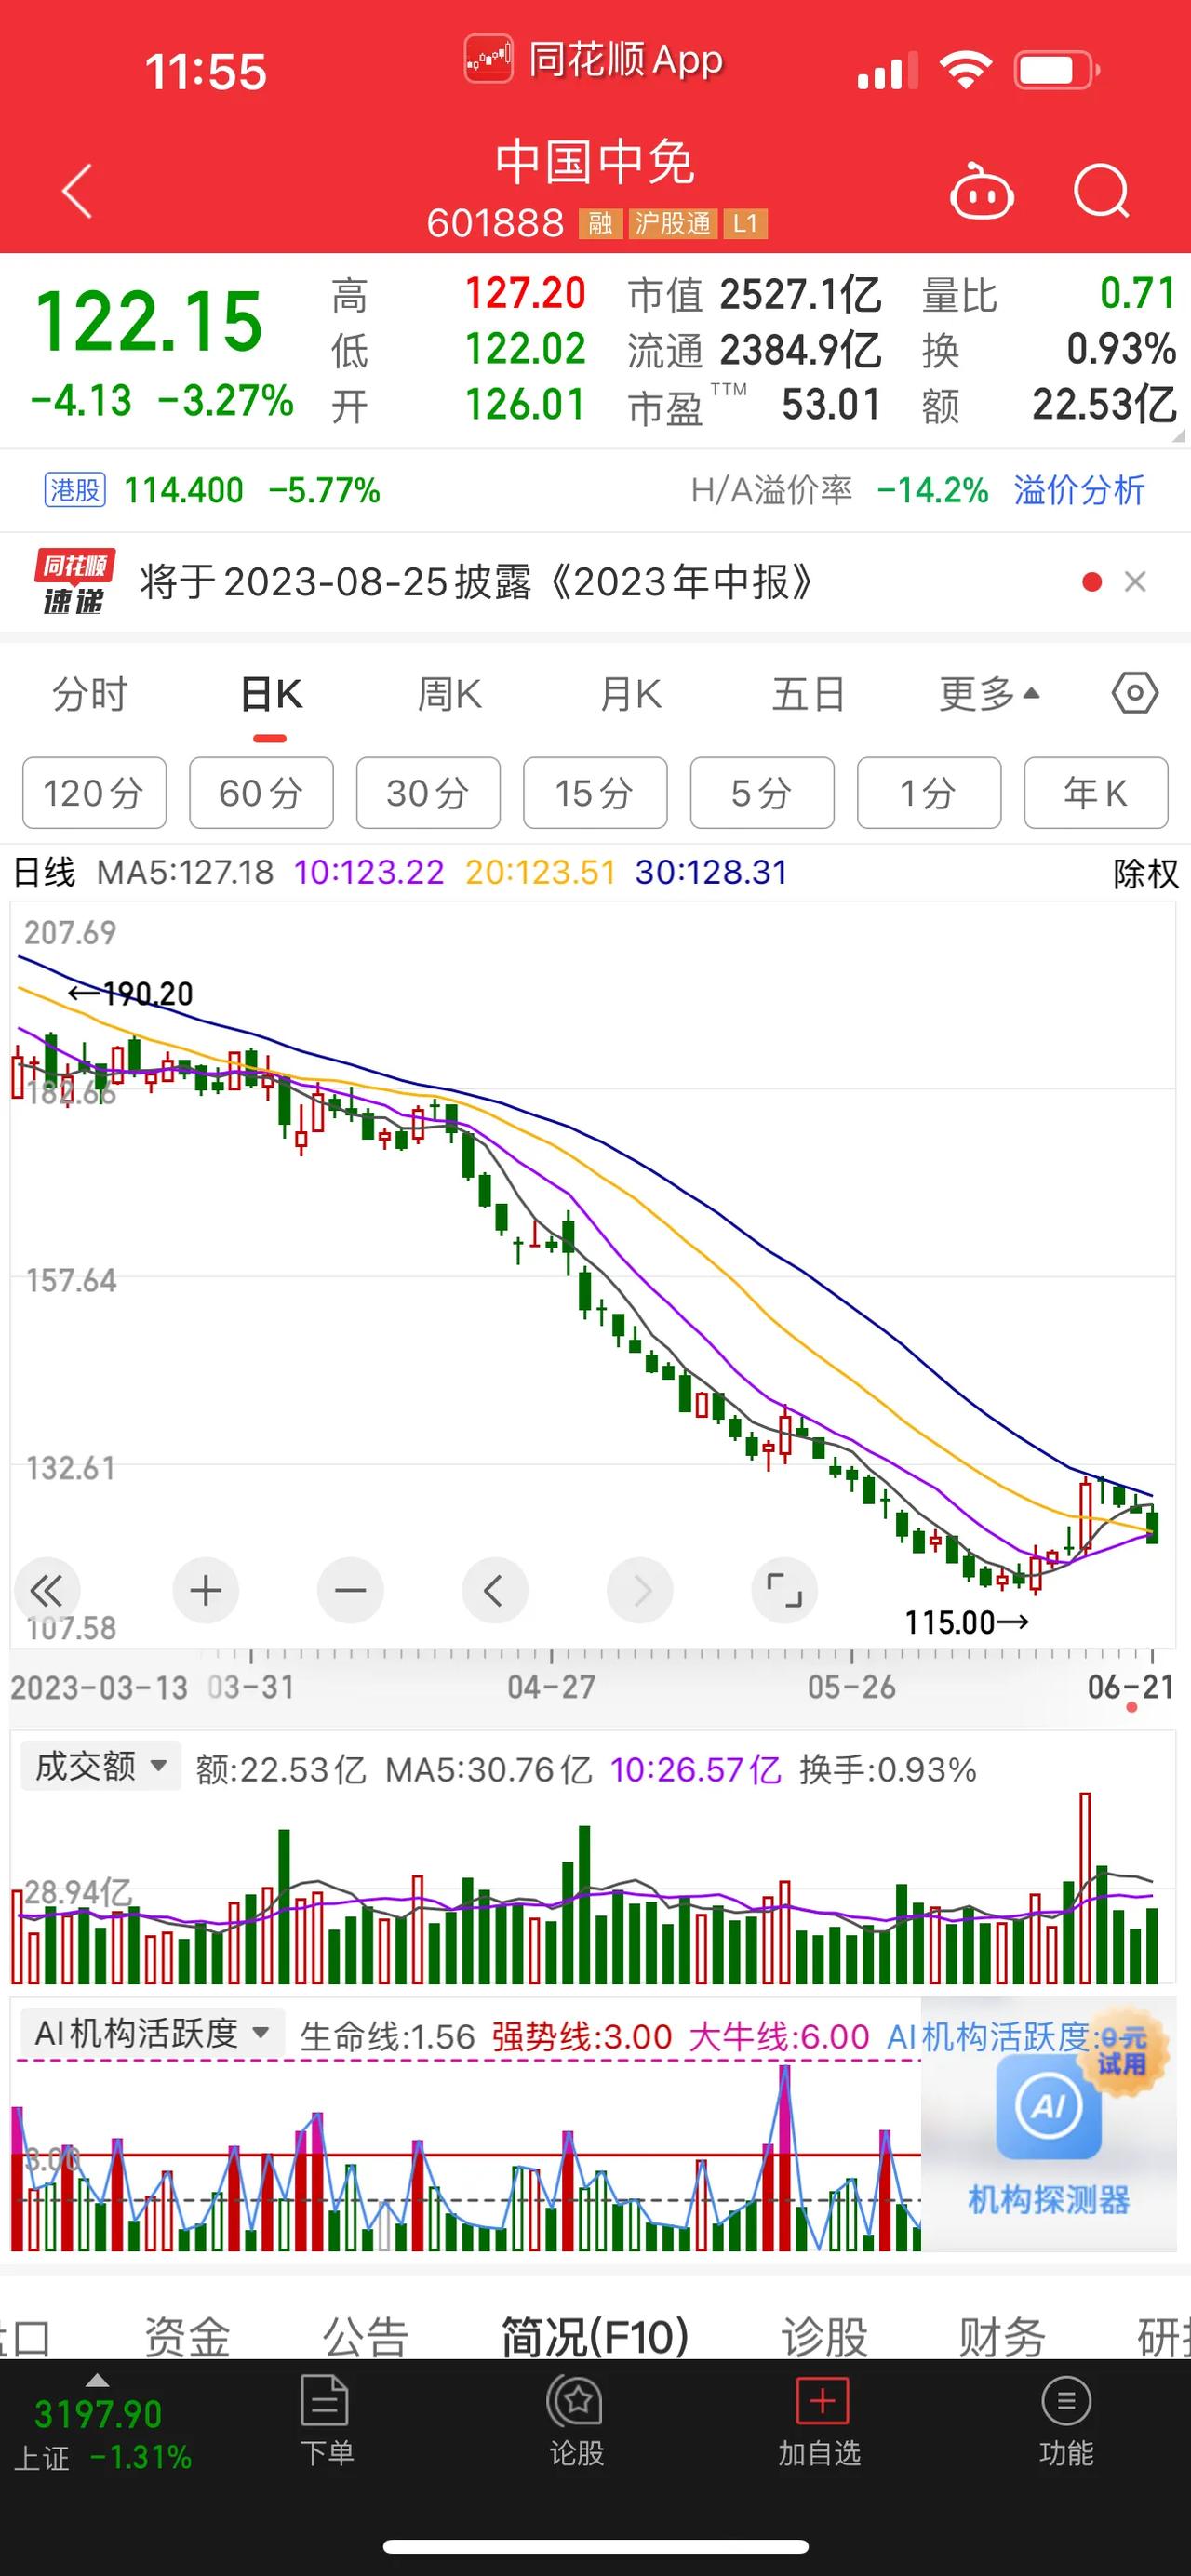Viewport: 1191px width, 2576px height.
Task: Select 年K period button
Action: tap(1096, 793)
